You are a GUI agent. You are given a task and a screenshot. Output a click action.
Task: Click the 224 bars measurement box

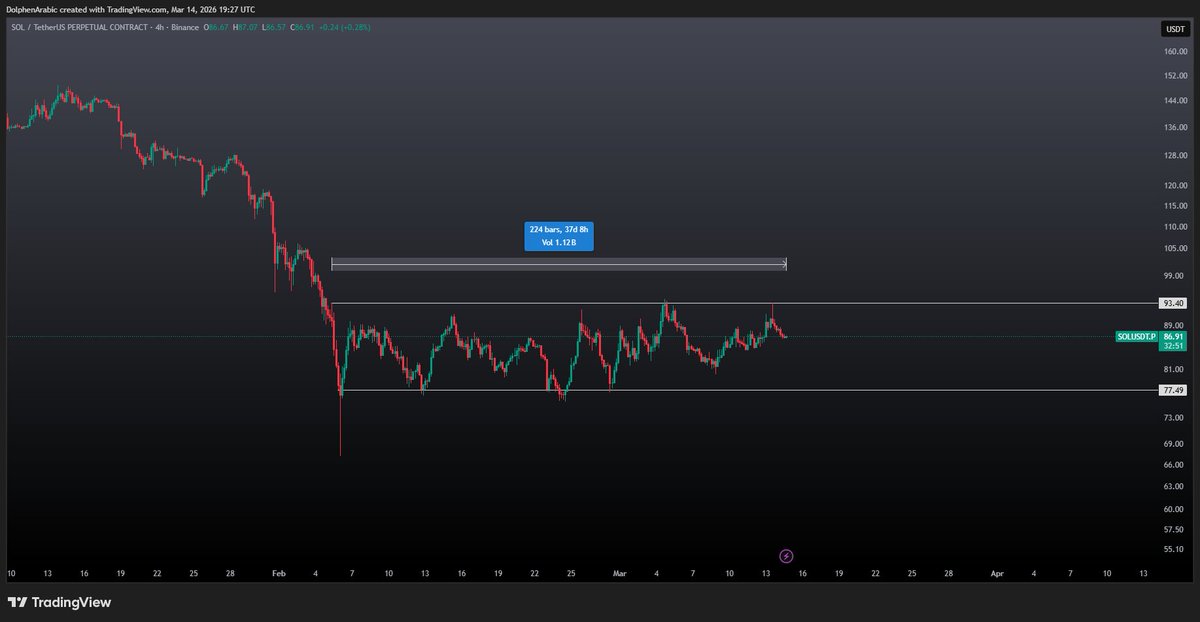click(x=559, y=236)
